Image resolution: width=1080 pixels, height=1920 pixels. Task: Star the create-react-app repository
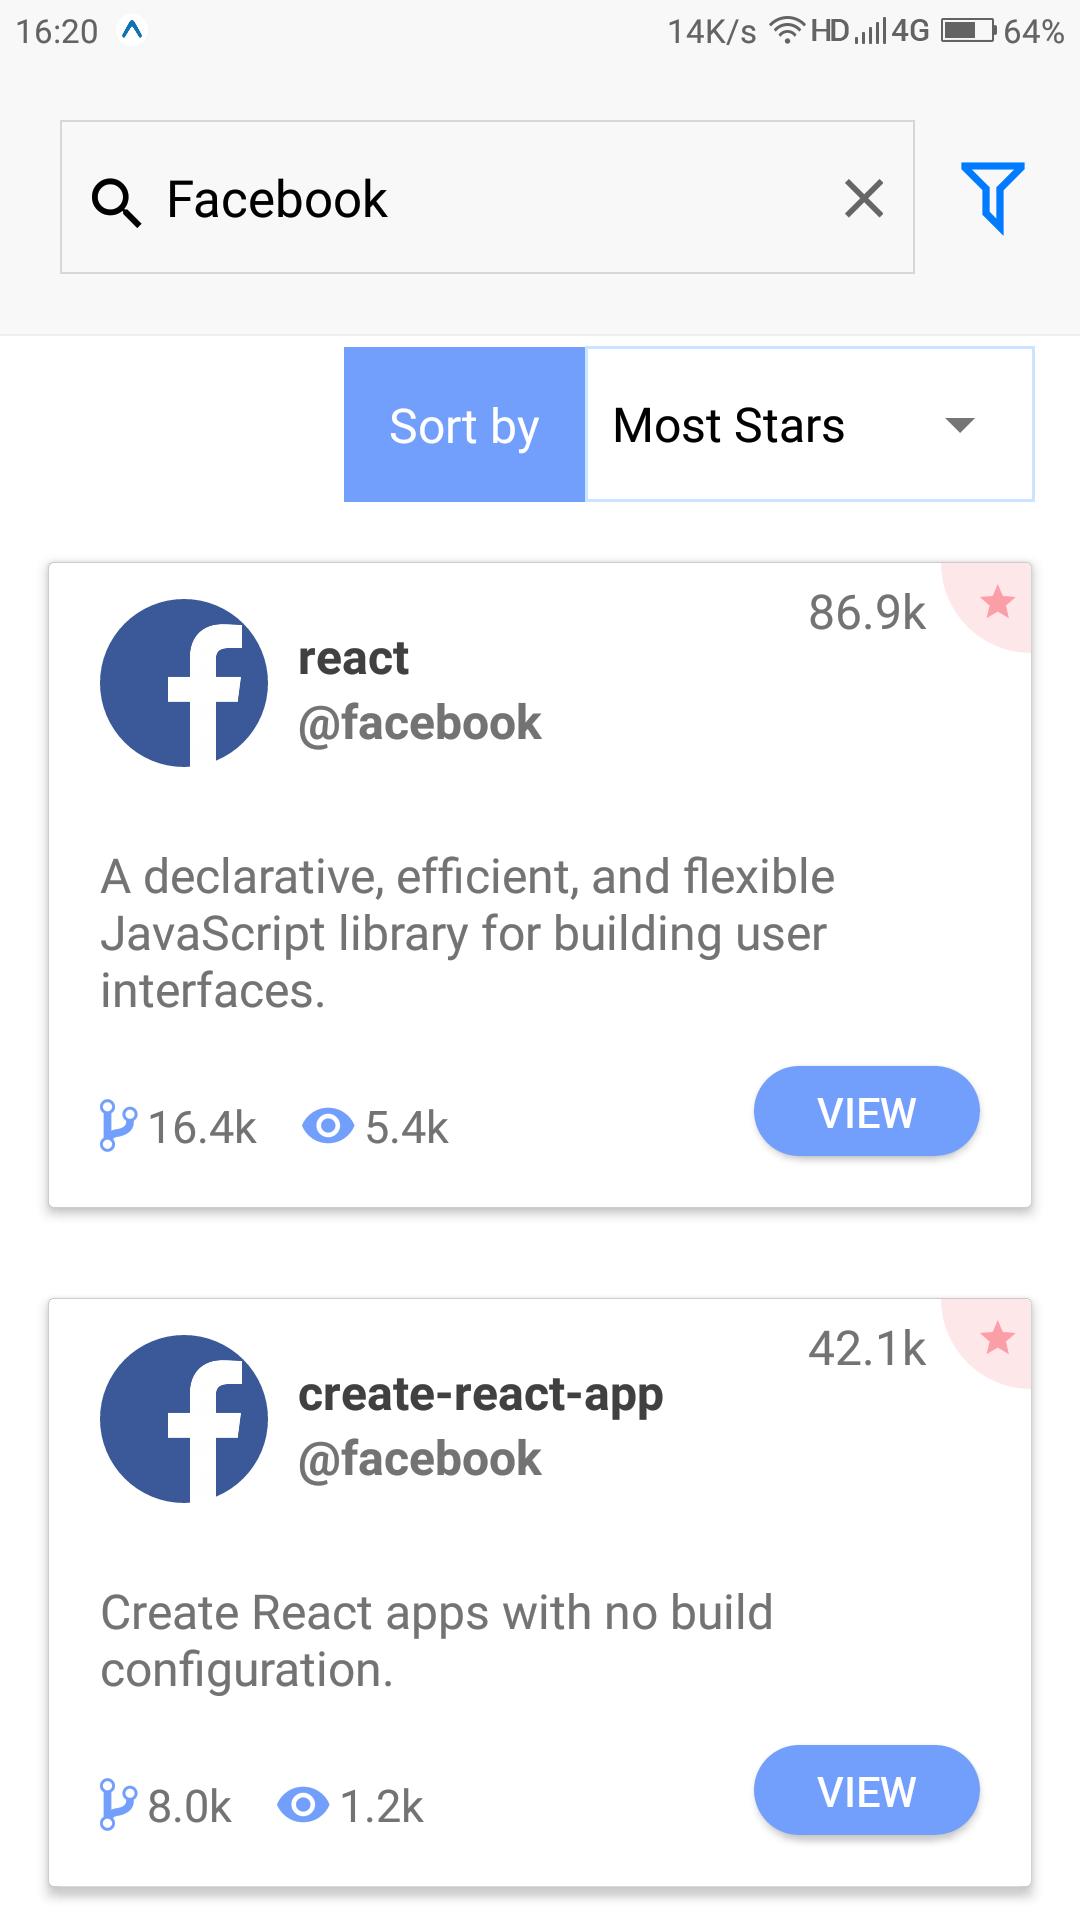[997, 1339]
